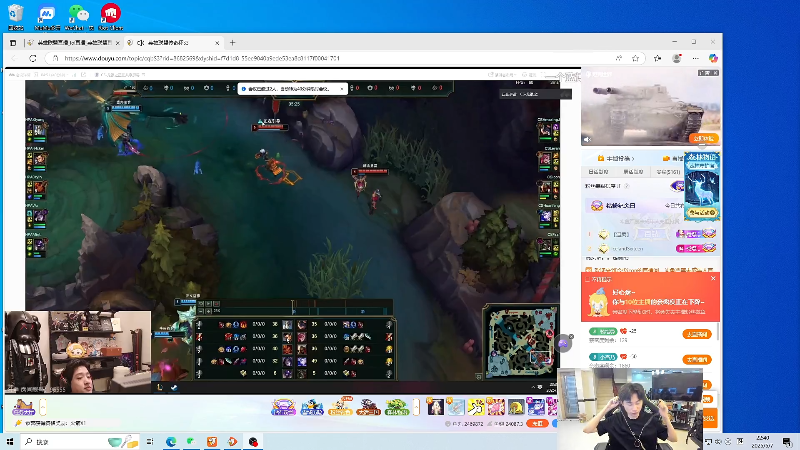
Task: Click the scrollbar in the chat panel
Action: (x=718, y=332)
